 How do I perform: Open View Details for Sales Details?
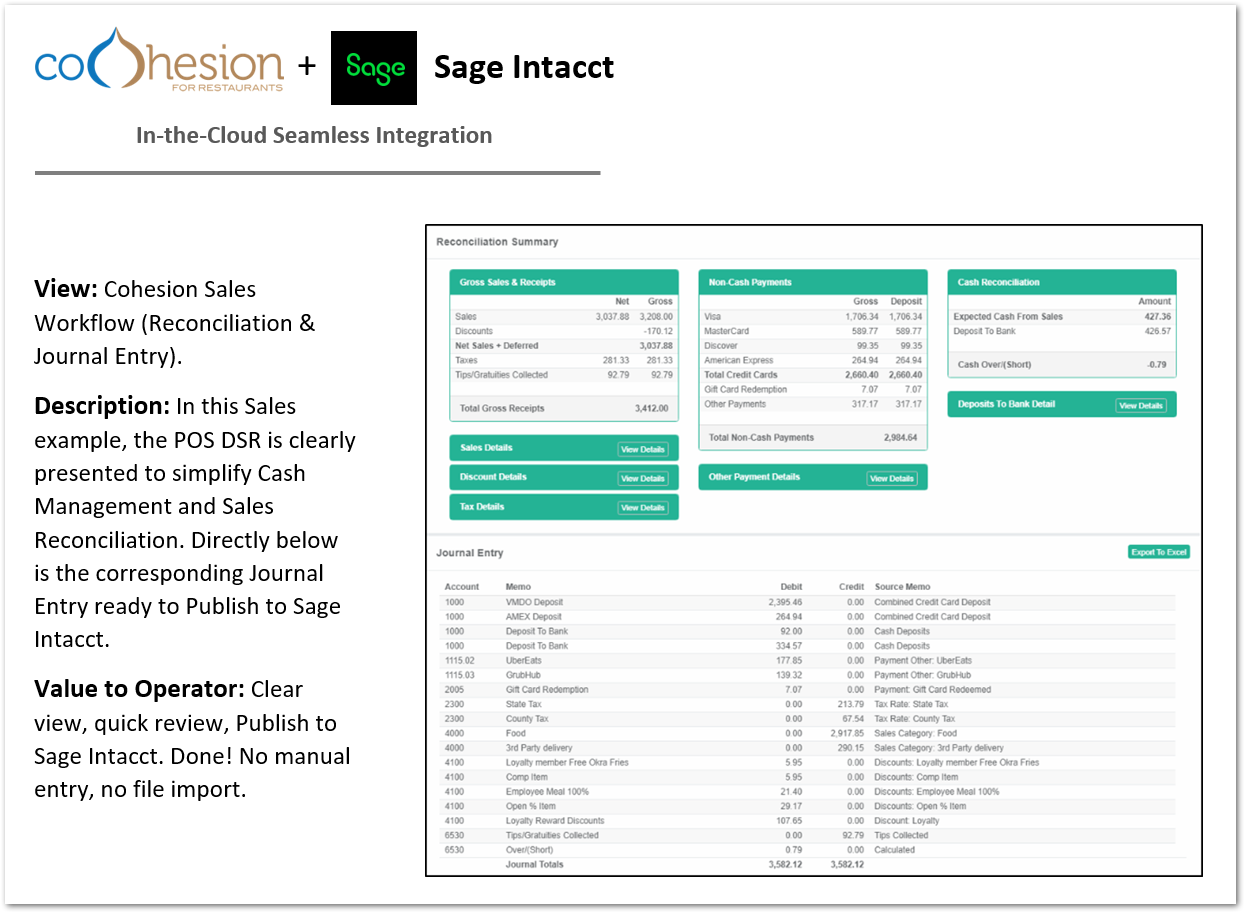642,449
